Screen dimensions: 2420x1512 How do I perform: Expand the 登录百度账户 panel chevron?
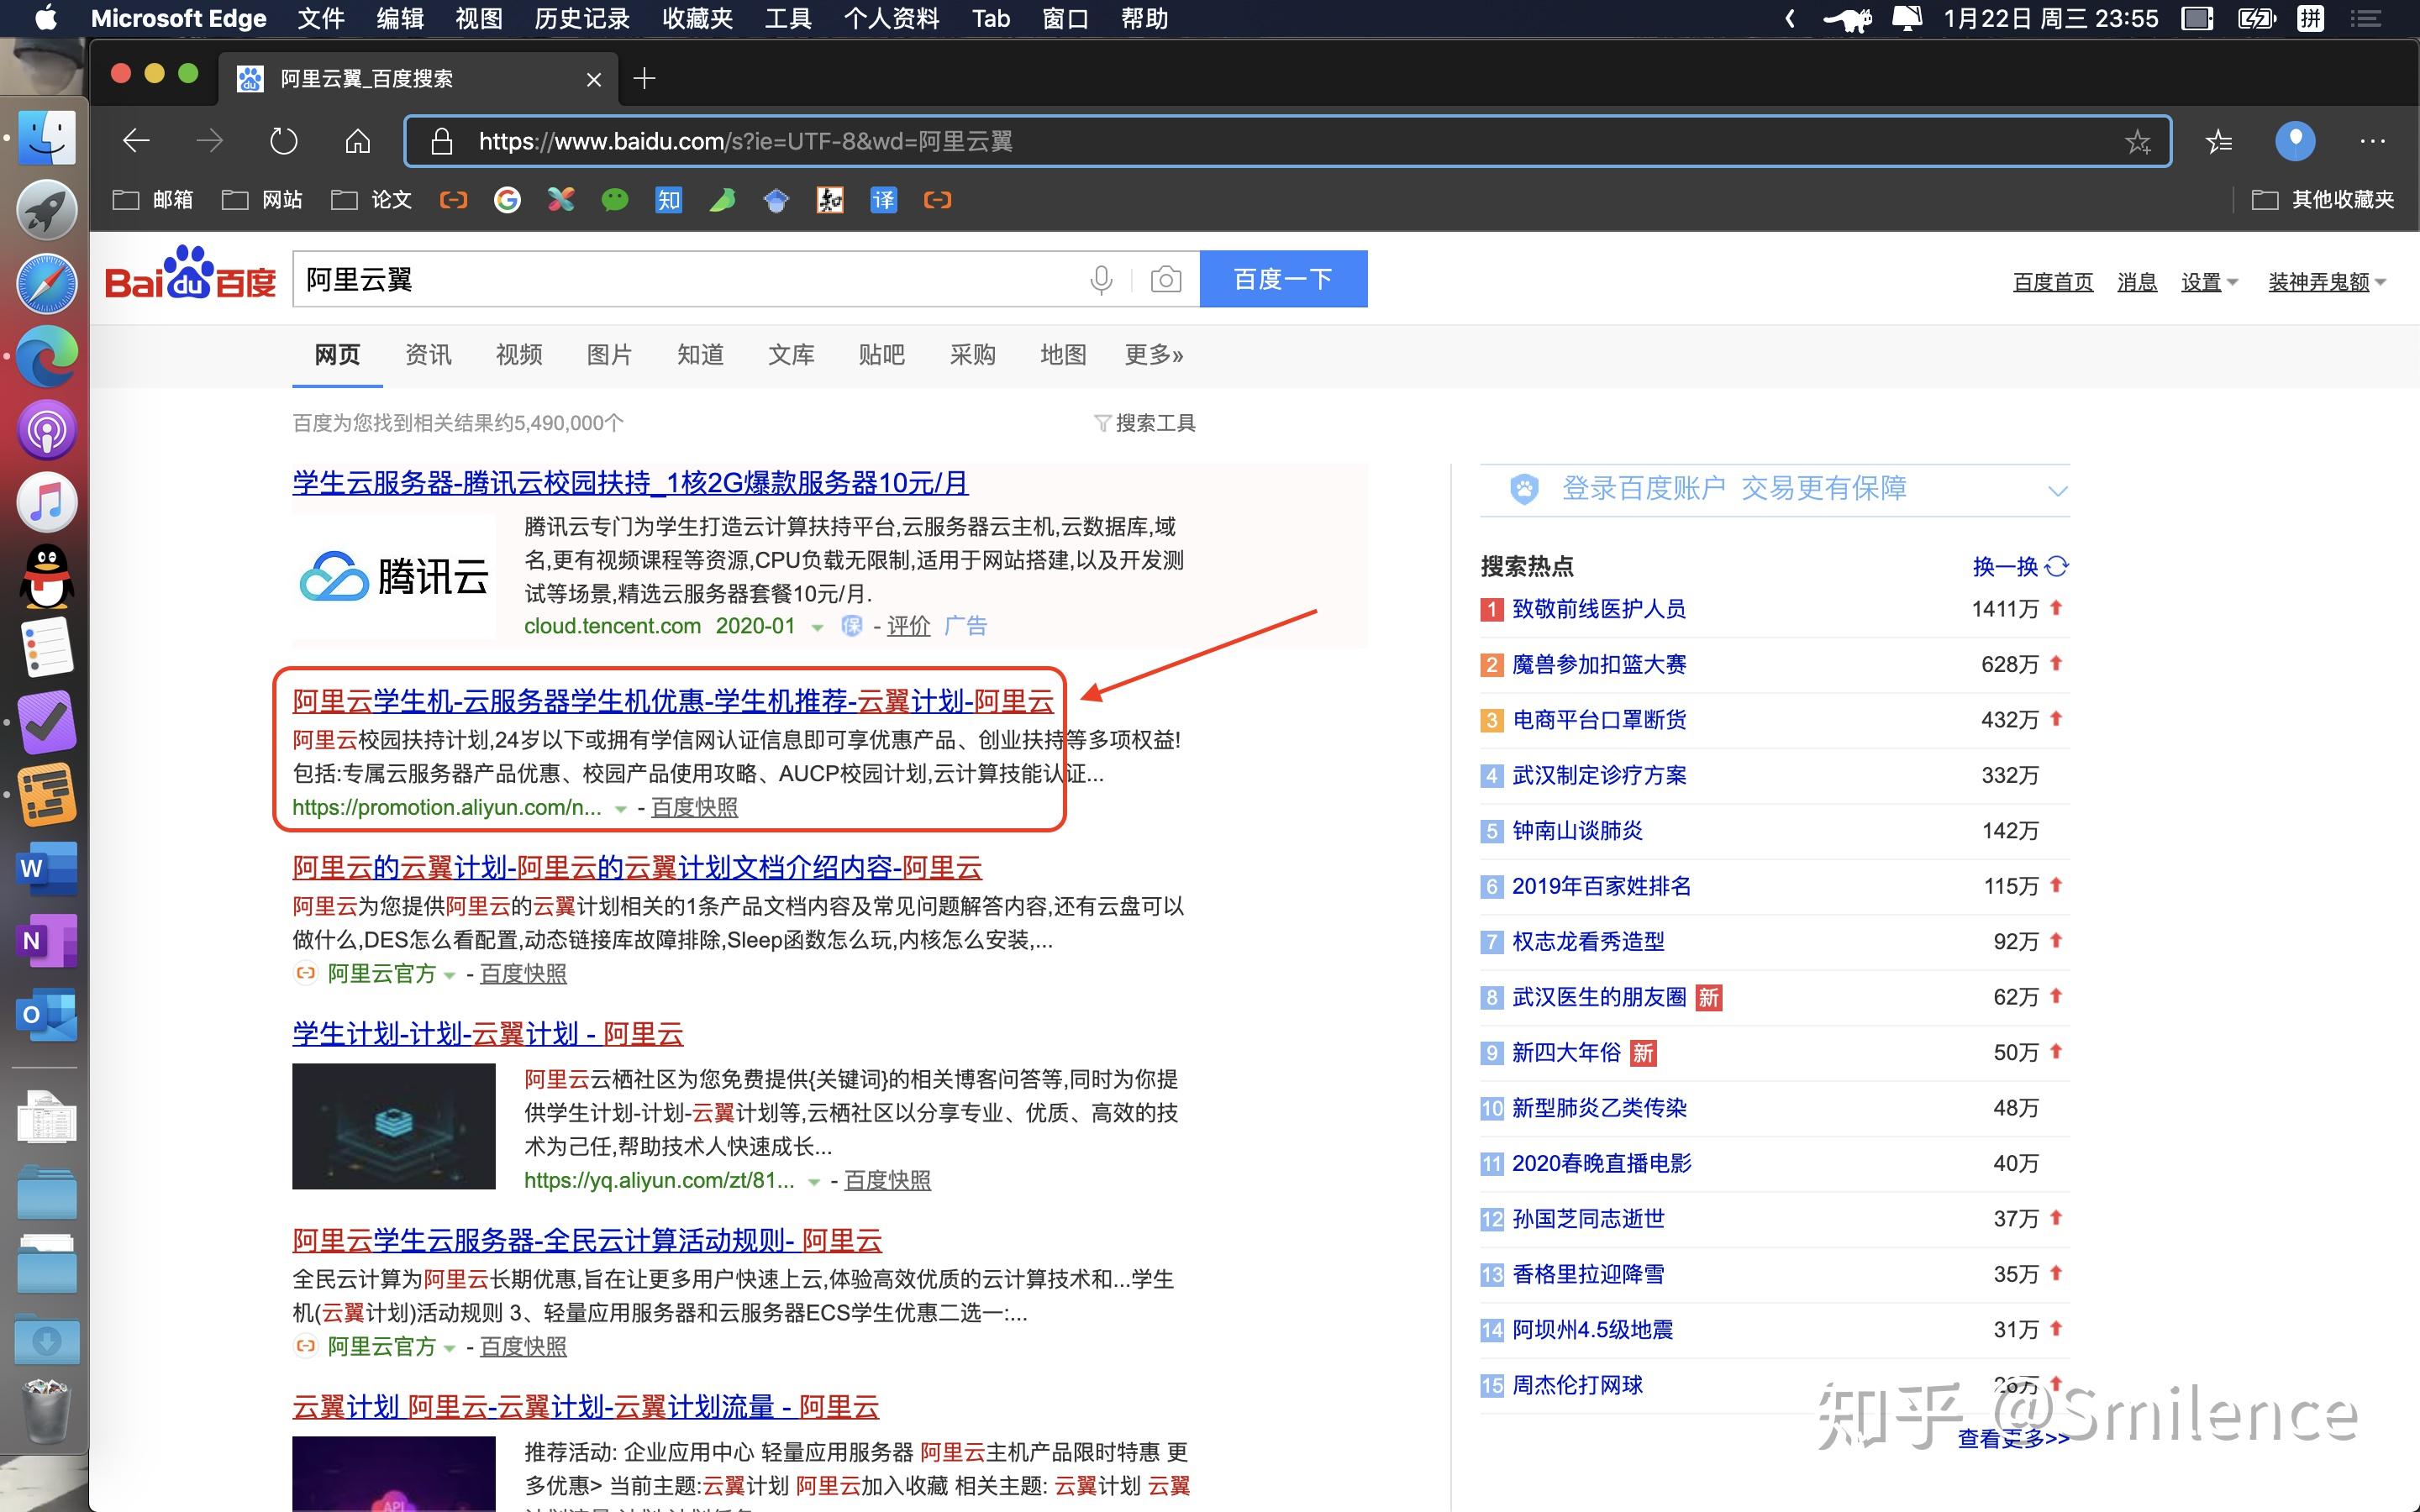coord(2057,490)
